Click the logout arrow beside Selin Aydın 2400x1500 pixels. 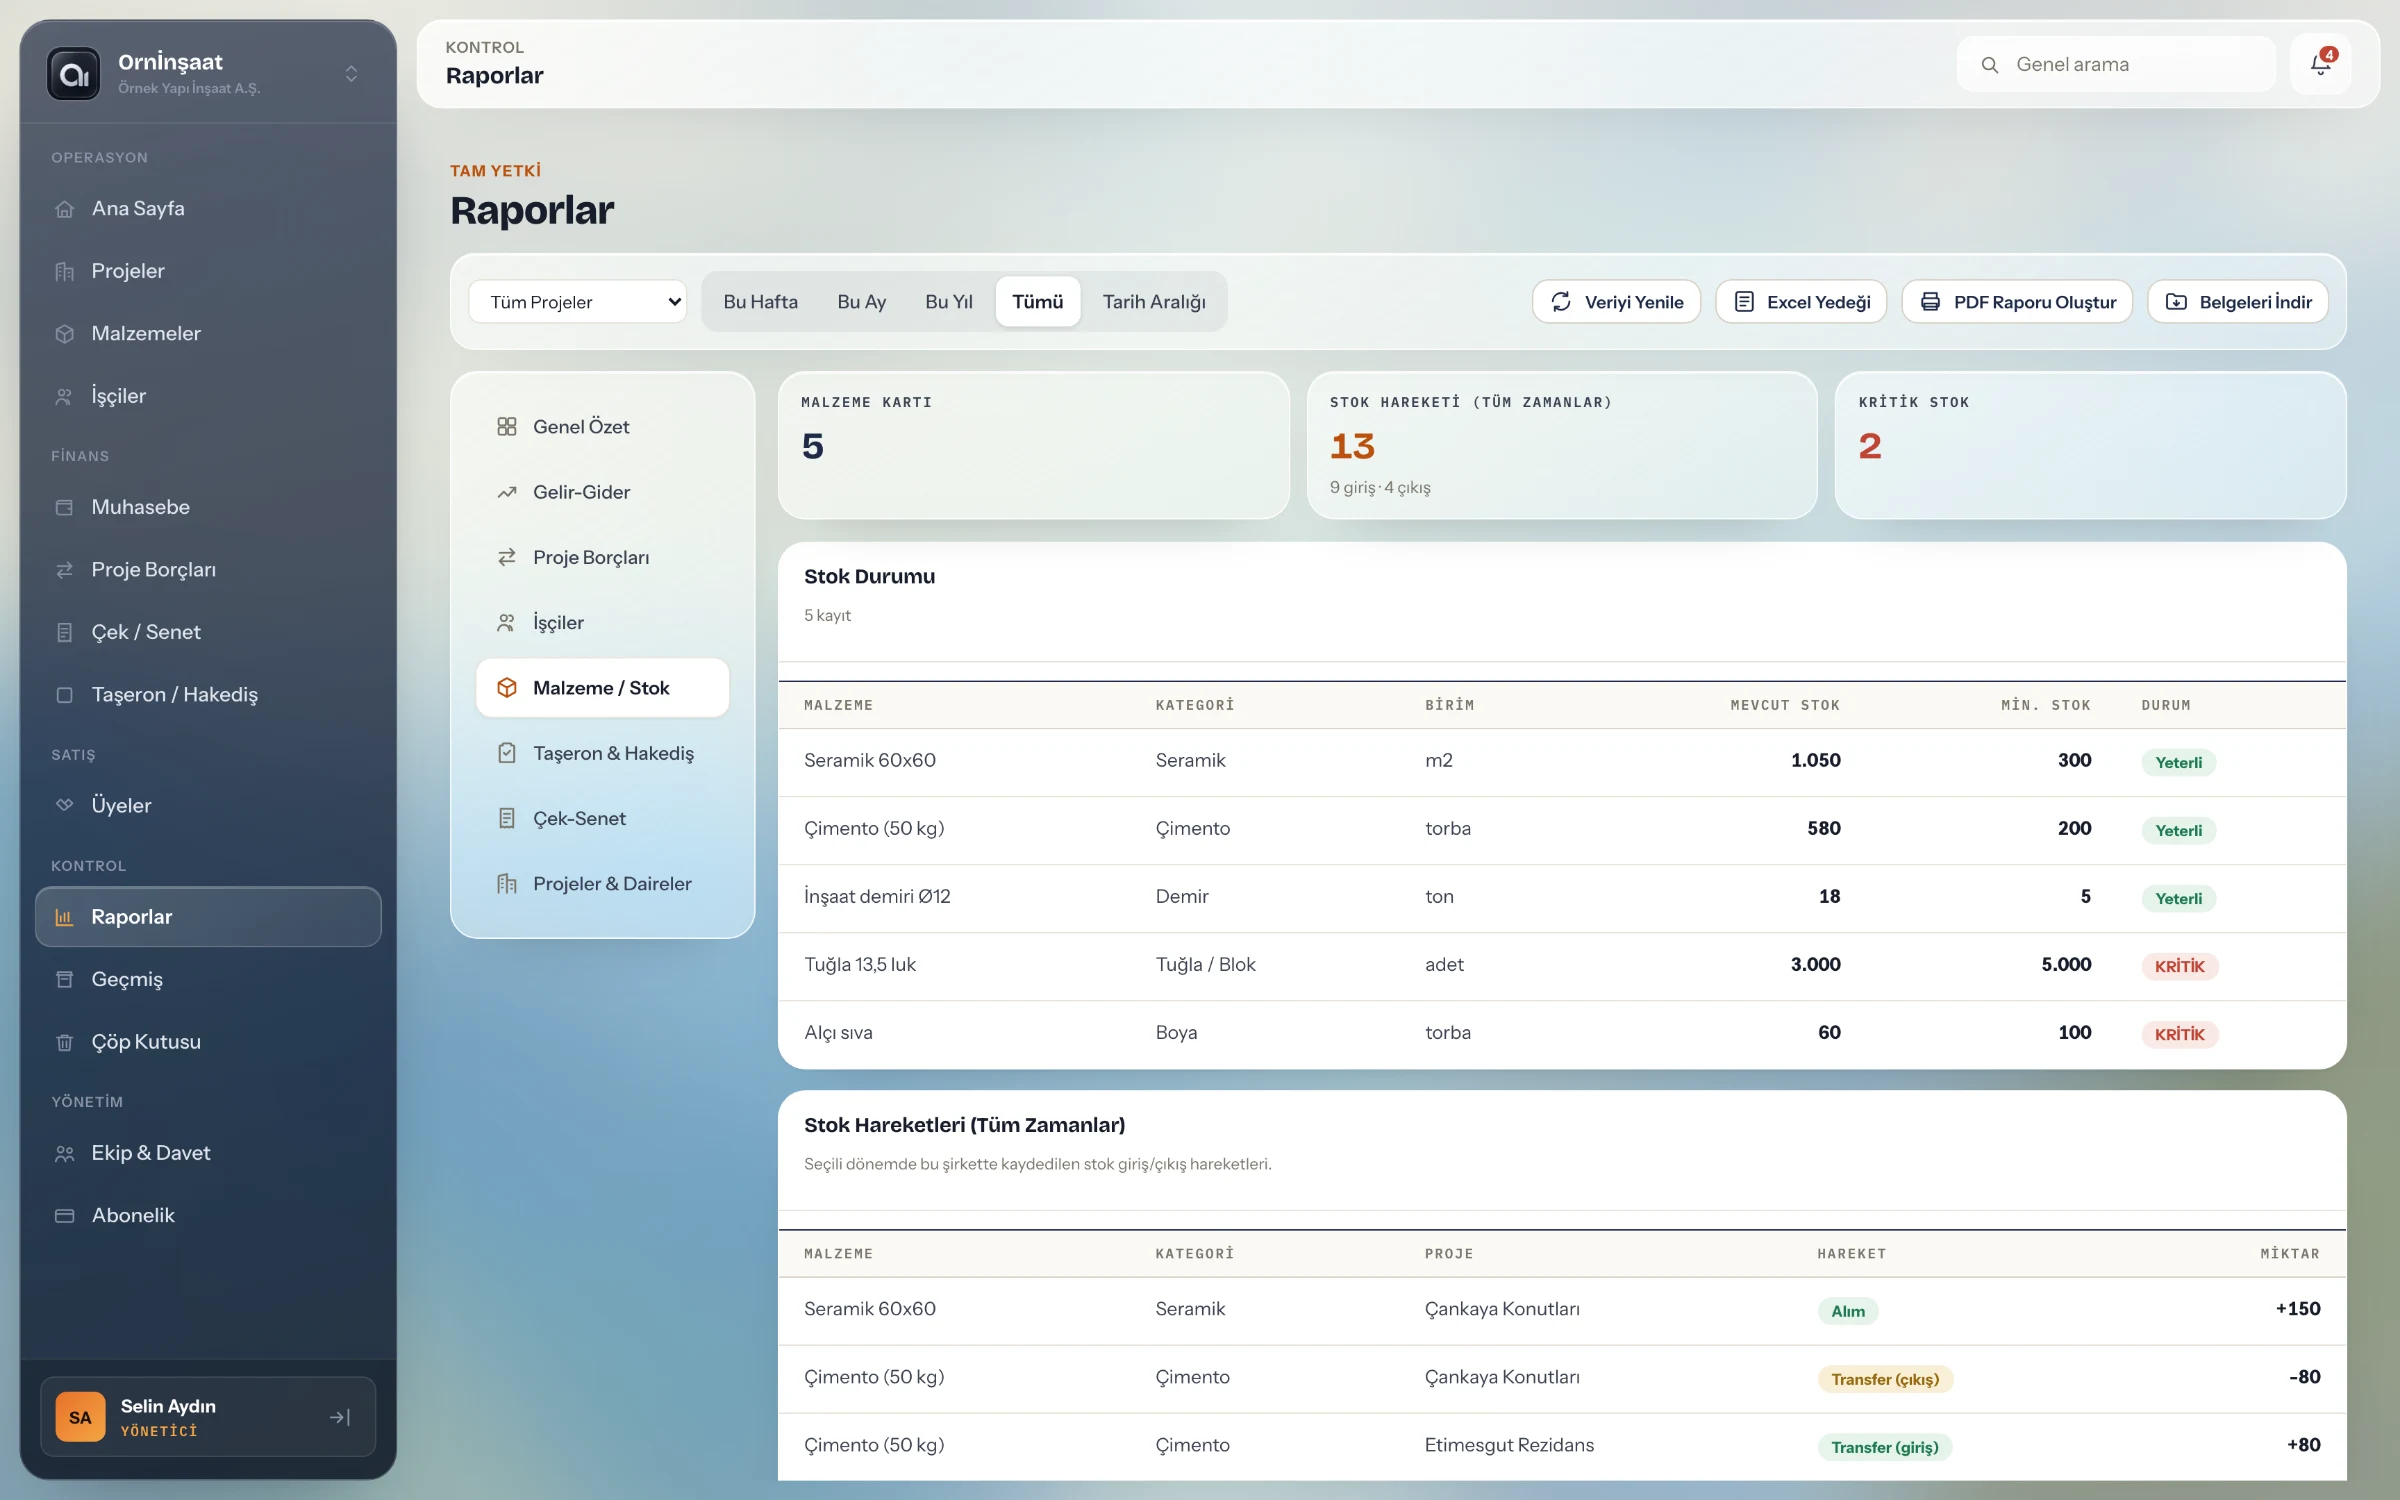pyautogui.click(x=340, y=1417)
